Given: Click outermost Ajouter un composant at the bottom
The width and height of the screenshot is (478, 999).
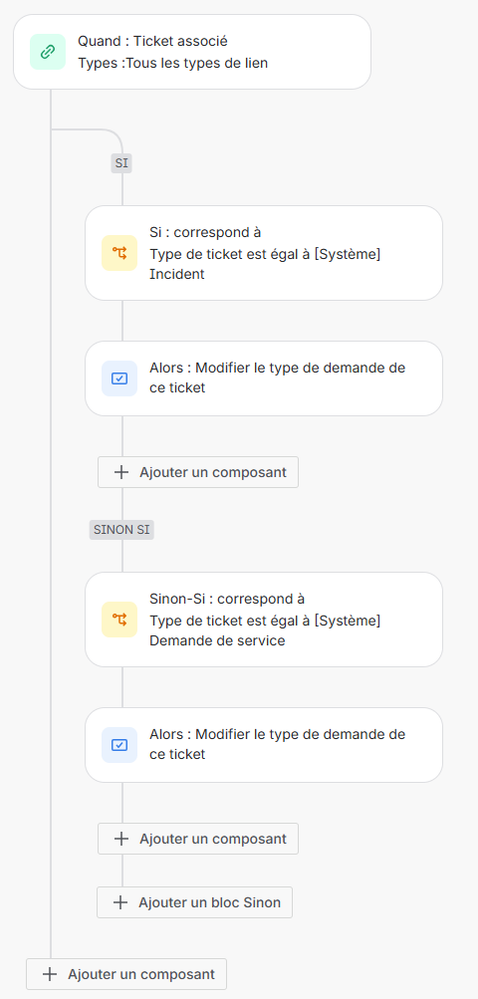Looking at the screenshot, I should 126,974.
